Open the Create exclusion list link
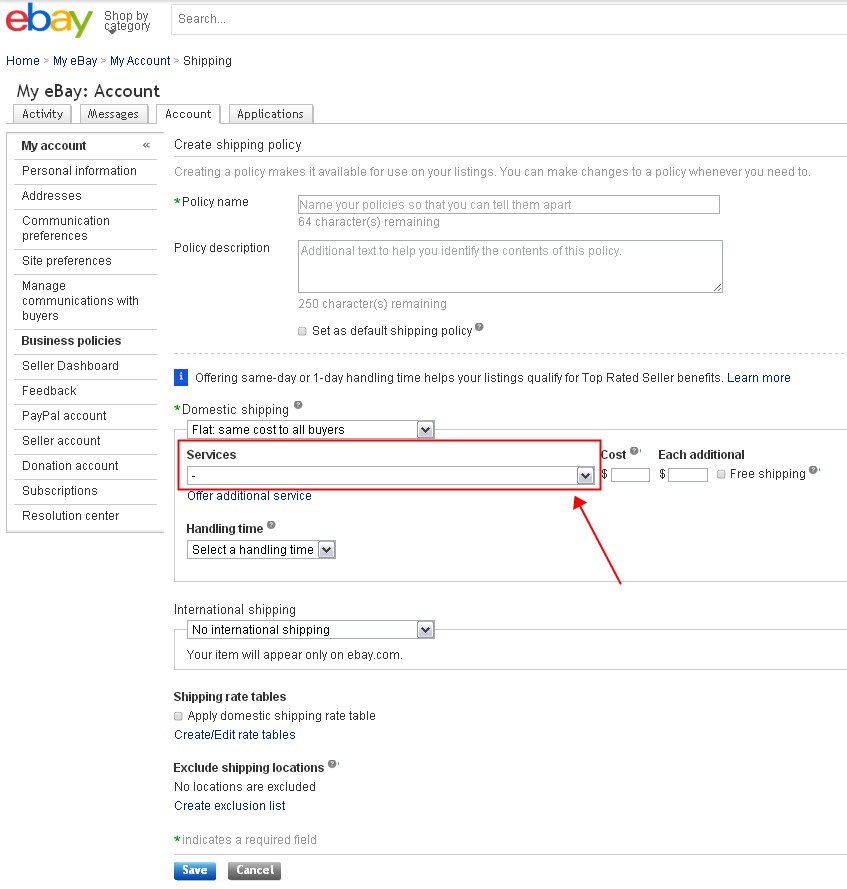Image resolution: width=847 pixels, height=889 pixels. [x=229, y=806]
